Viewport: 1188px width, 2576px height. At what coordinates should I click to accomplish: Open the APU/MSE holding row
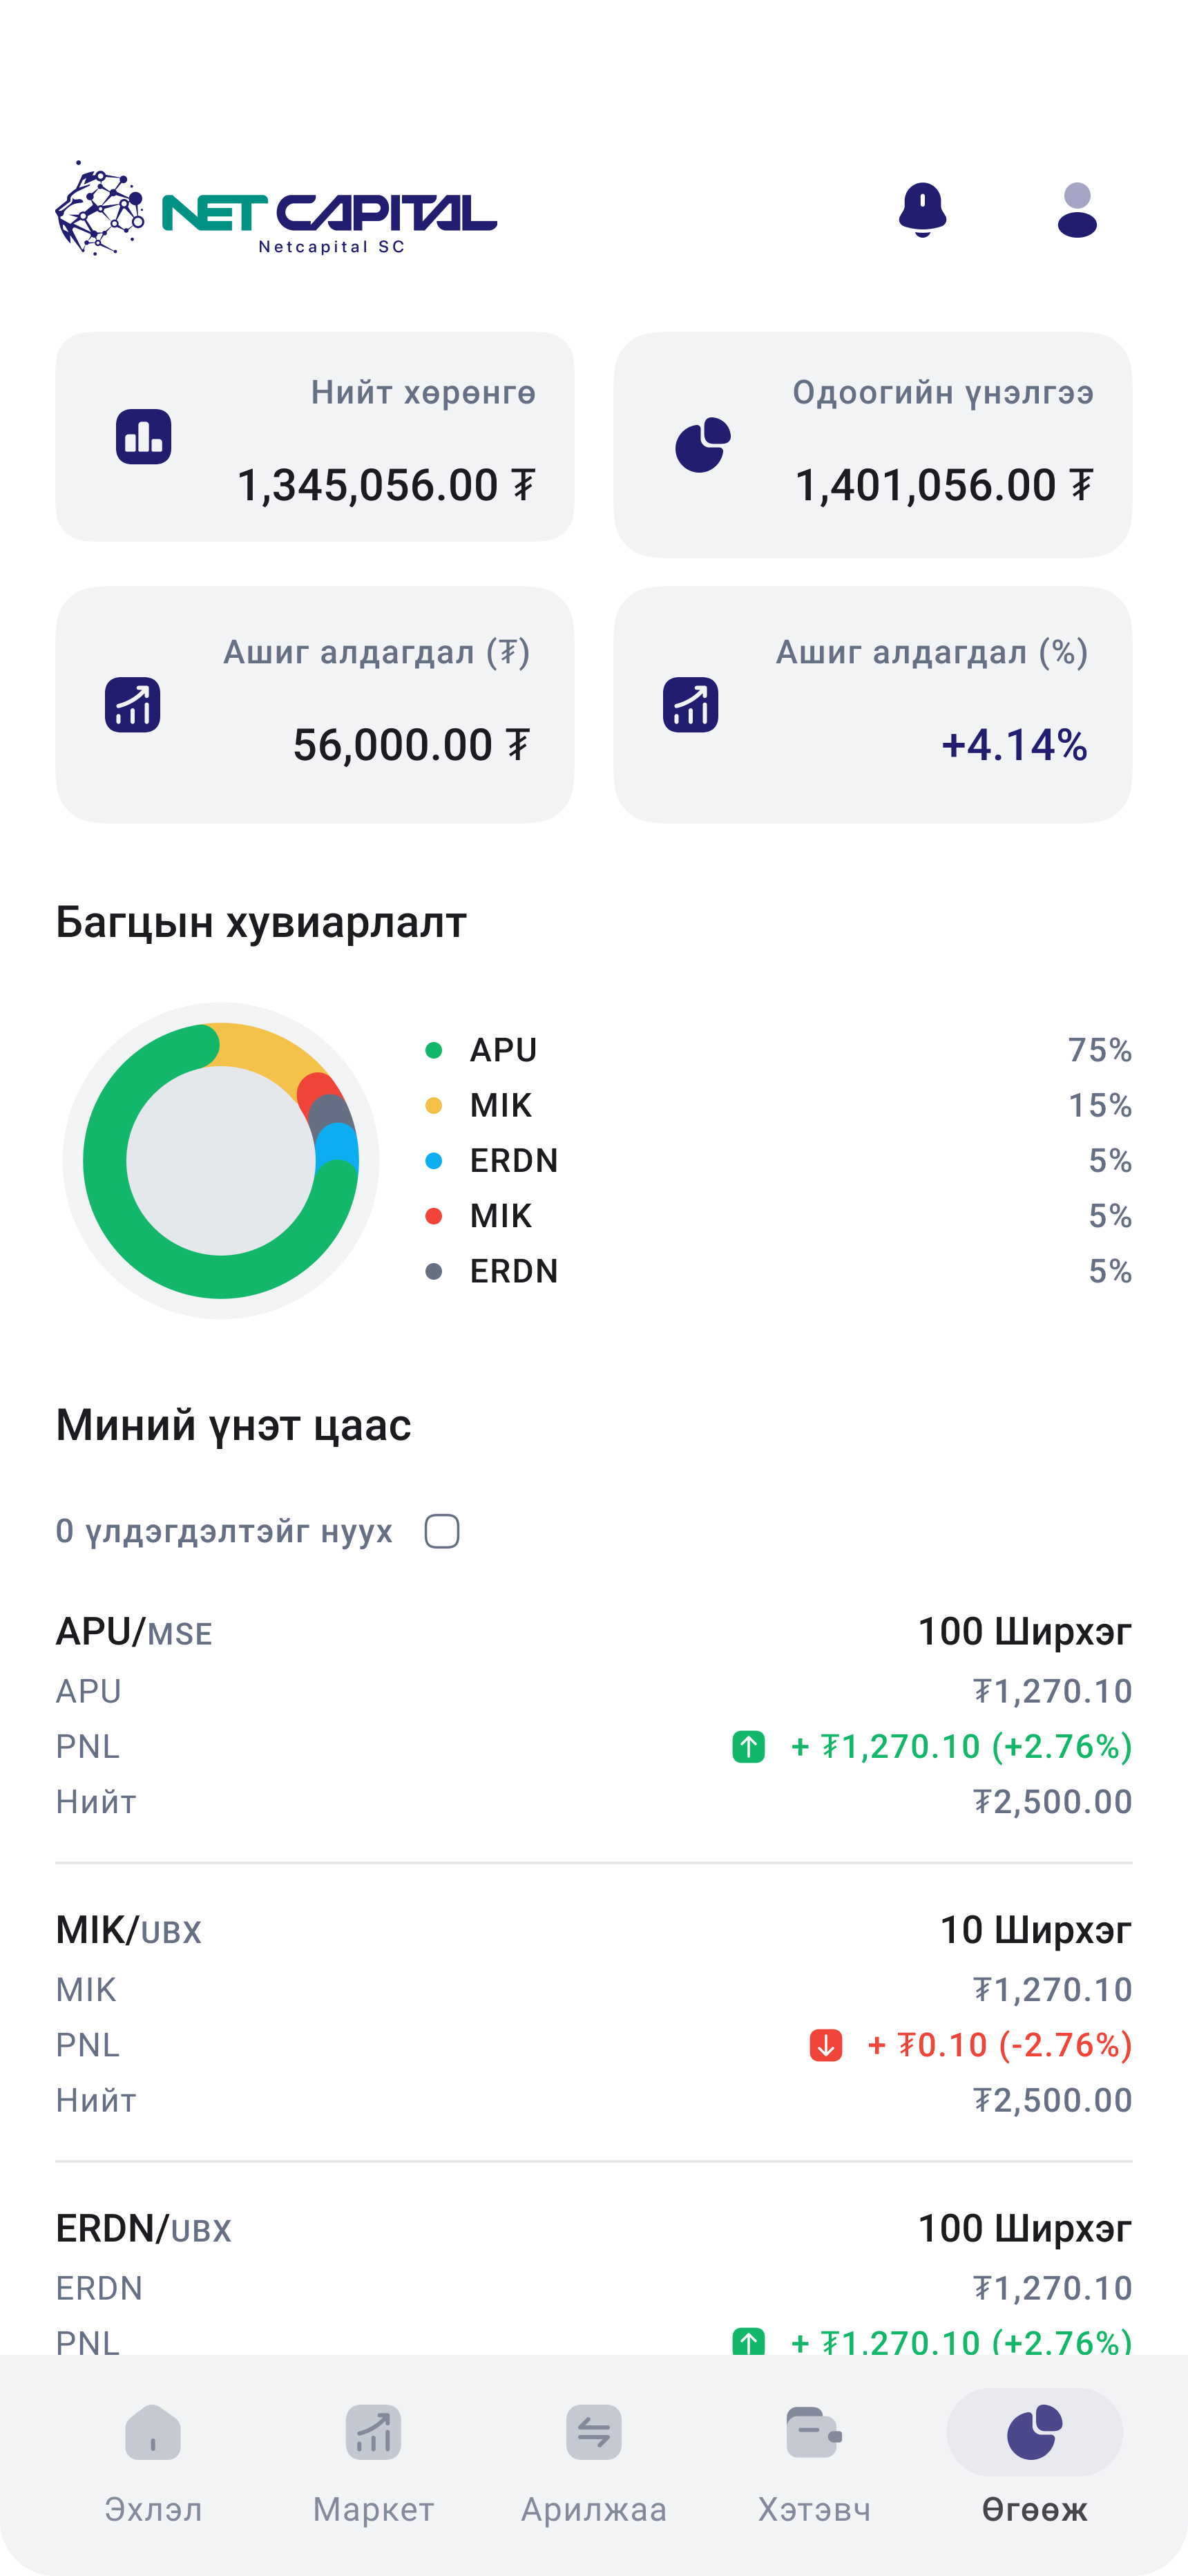coord(594,1716)
